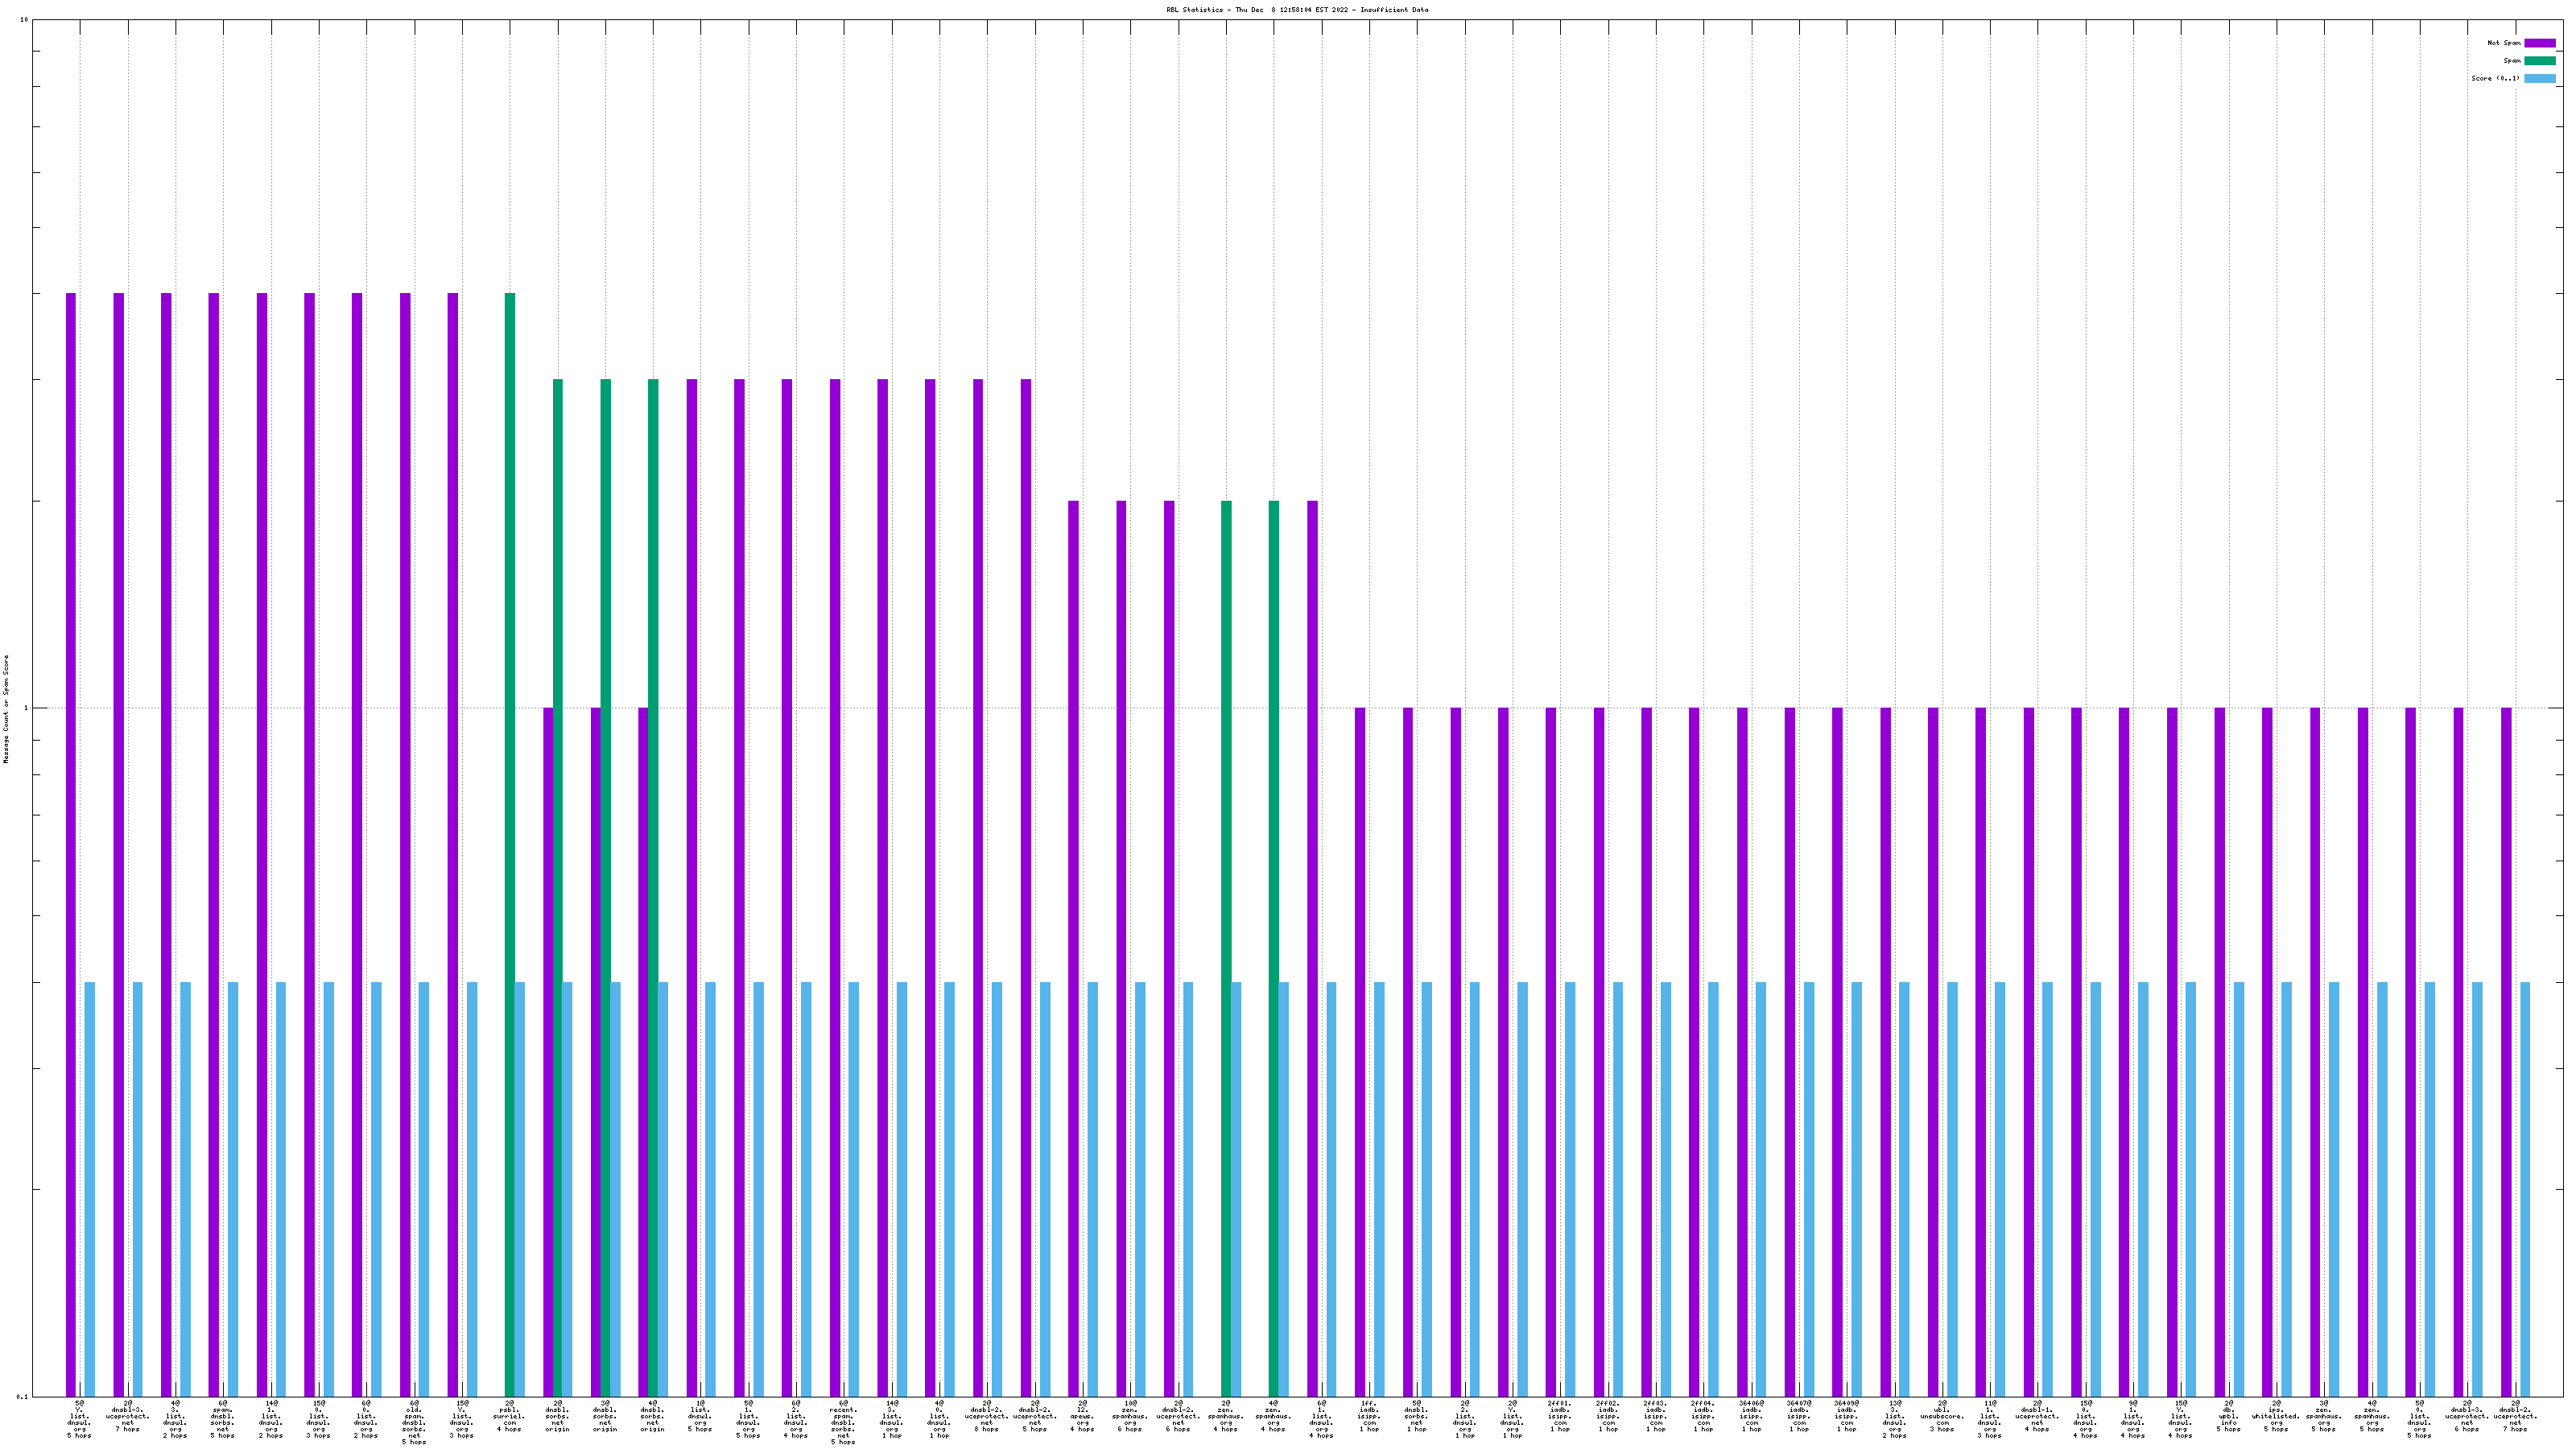Select the old.spam.dnsbl.sorbs.net x-axis label
The image size is (2576, 1449).
pos(414,1422)
